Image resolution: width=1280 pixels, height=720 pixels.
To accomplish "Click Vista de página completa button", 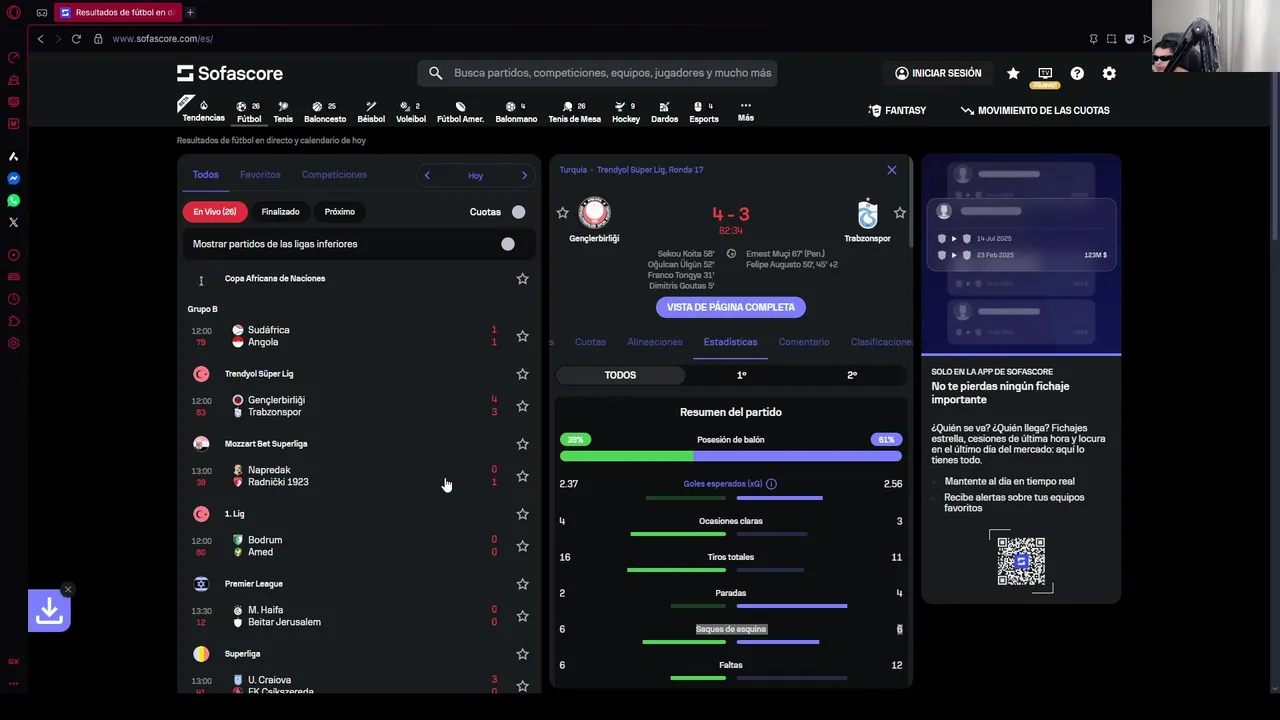I will tap(731, 307).
